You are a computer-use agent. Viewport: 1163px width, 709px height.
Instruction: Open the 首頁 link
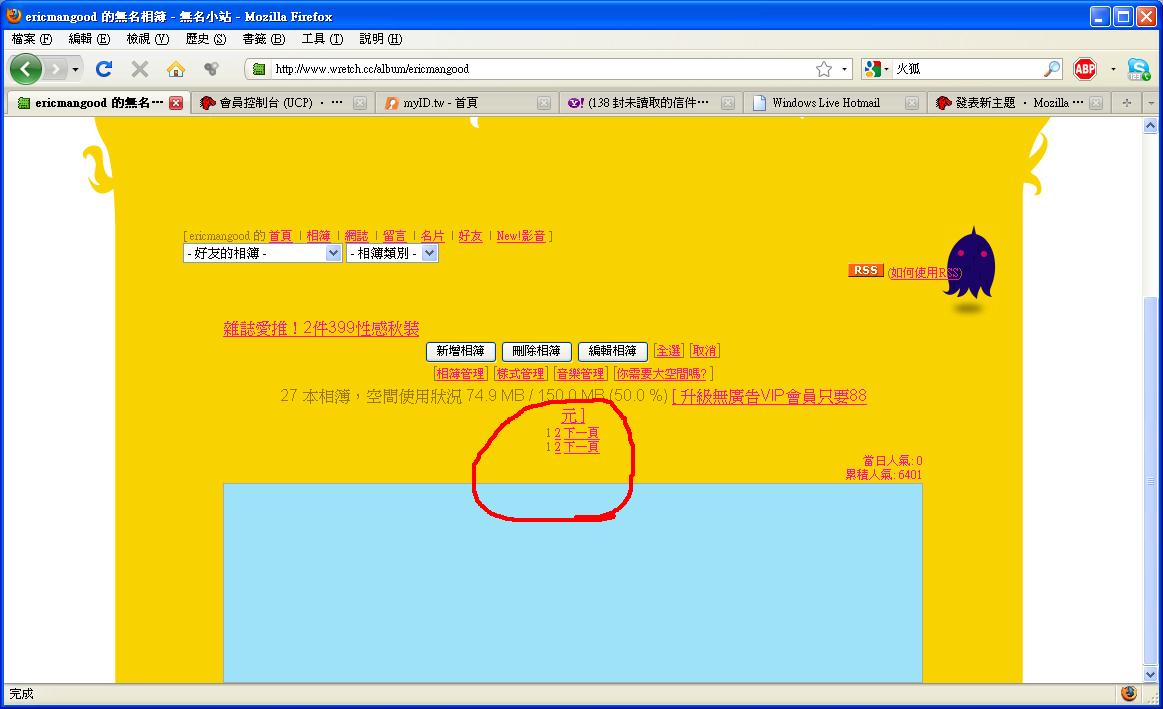[280, 236]
